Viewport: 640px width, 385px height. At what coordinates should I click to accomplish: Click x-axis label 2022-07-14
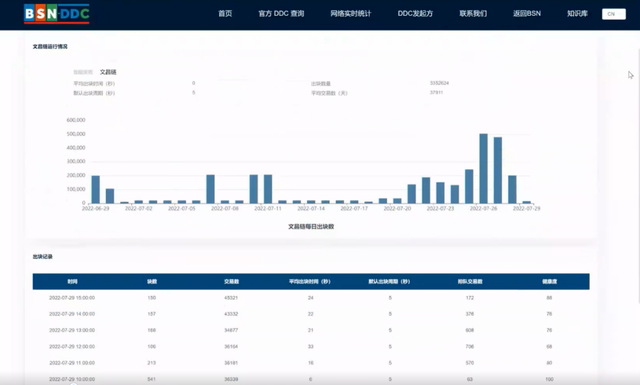311,208
